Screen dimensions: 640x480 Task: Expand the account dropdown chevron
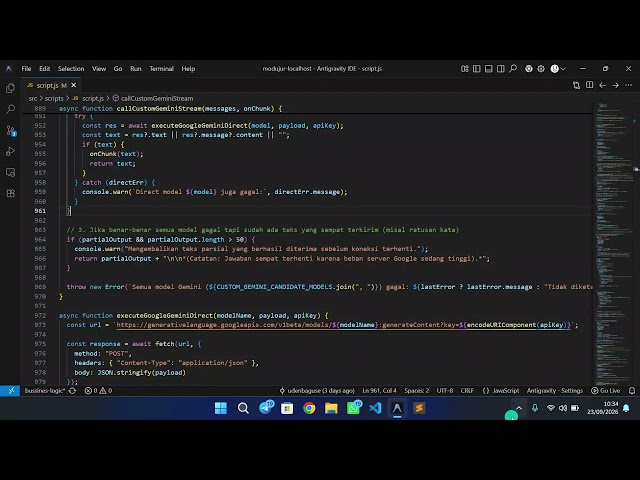(x=563, y=69)
